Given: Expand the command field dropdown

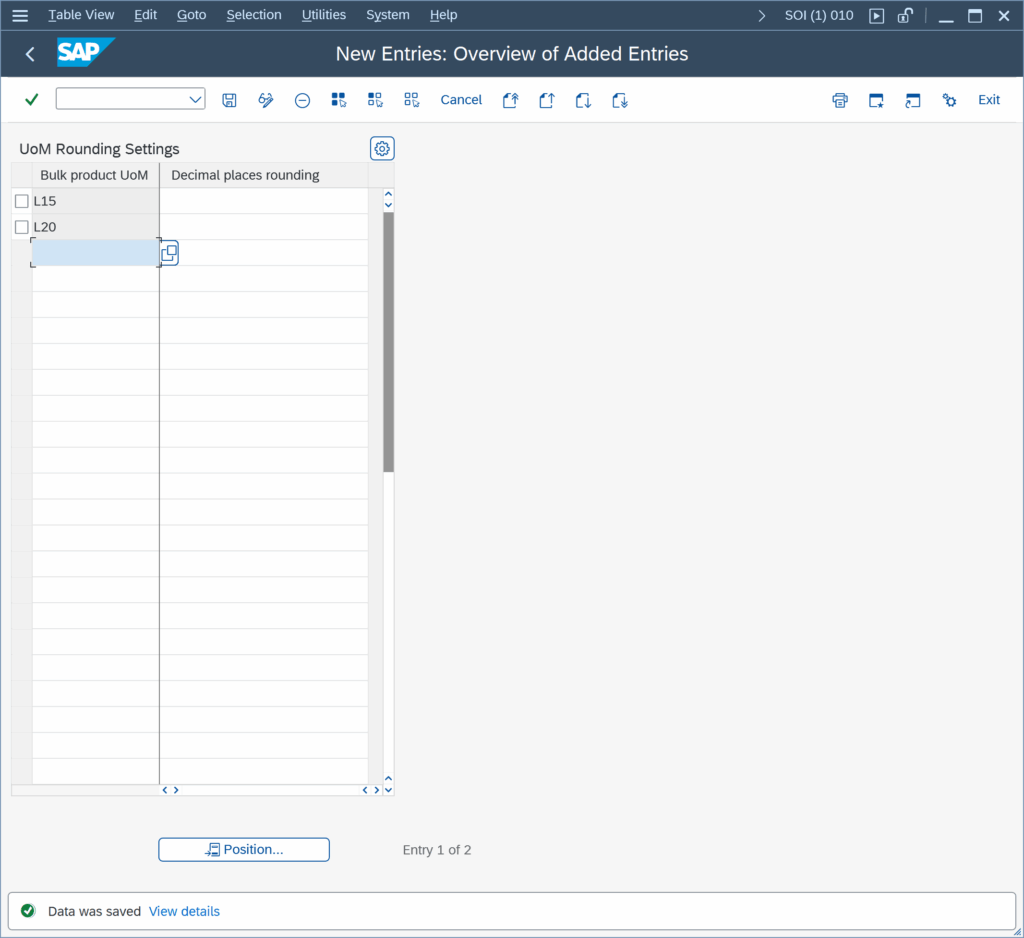Looking at the screenshot, I should coord(195,99).
